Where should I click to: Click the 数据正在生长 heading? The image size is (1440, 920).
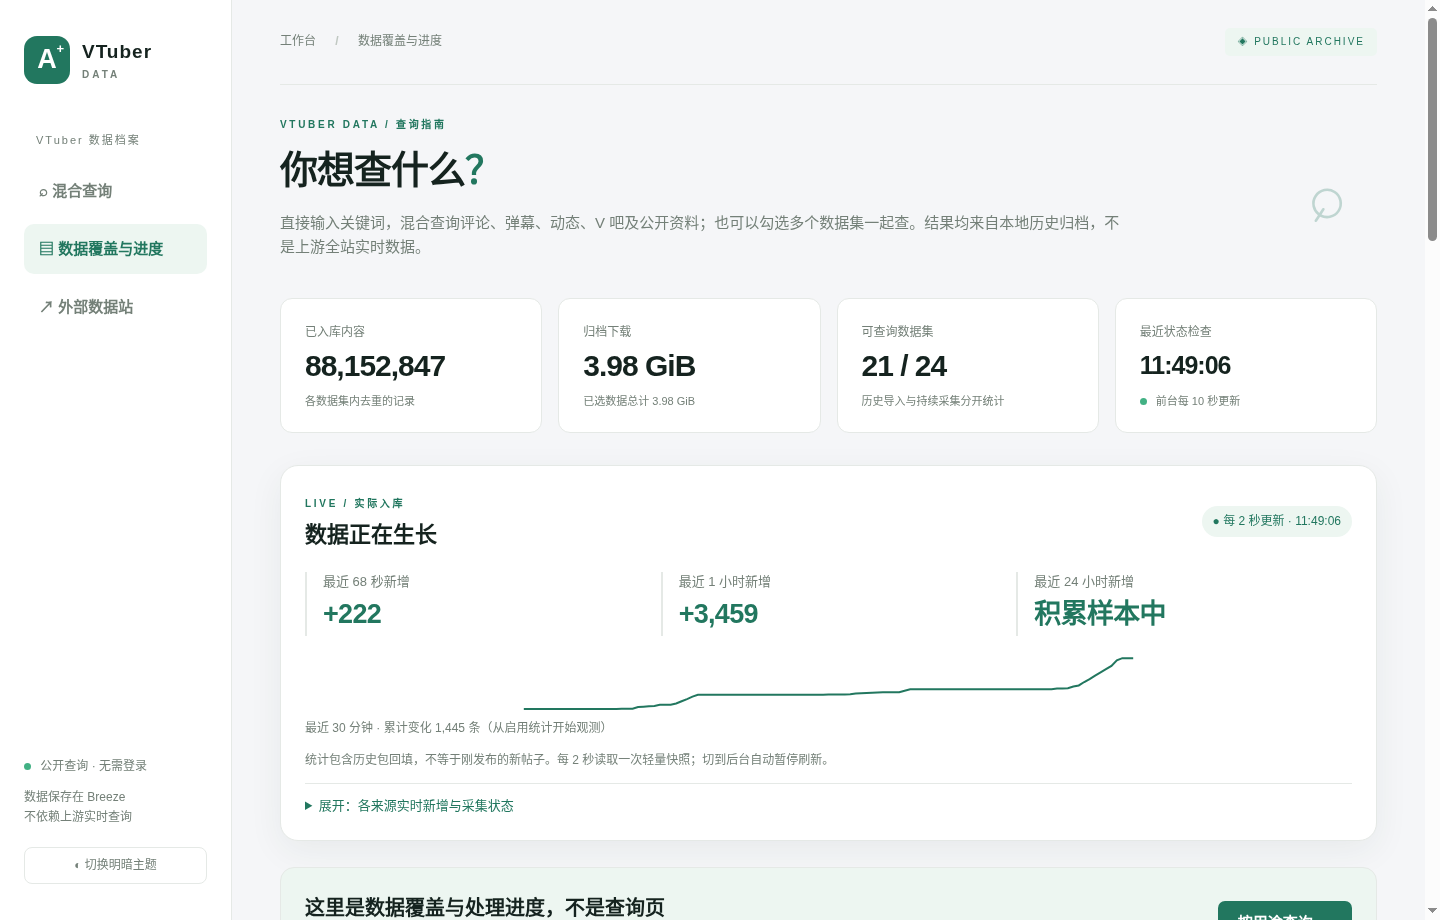(371, 535)
